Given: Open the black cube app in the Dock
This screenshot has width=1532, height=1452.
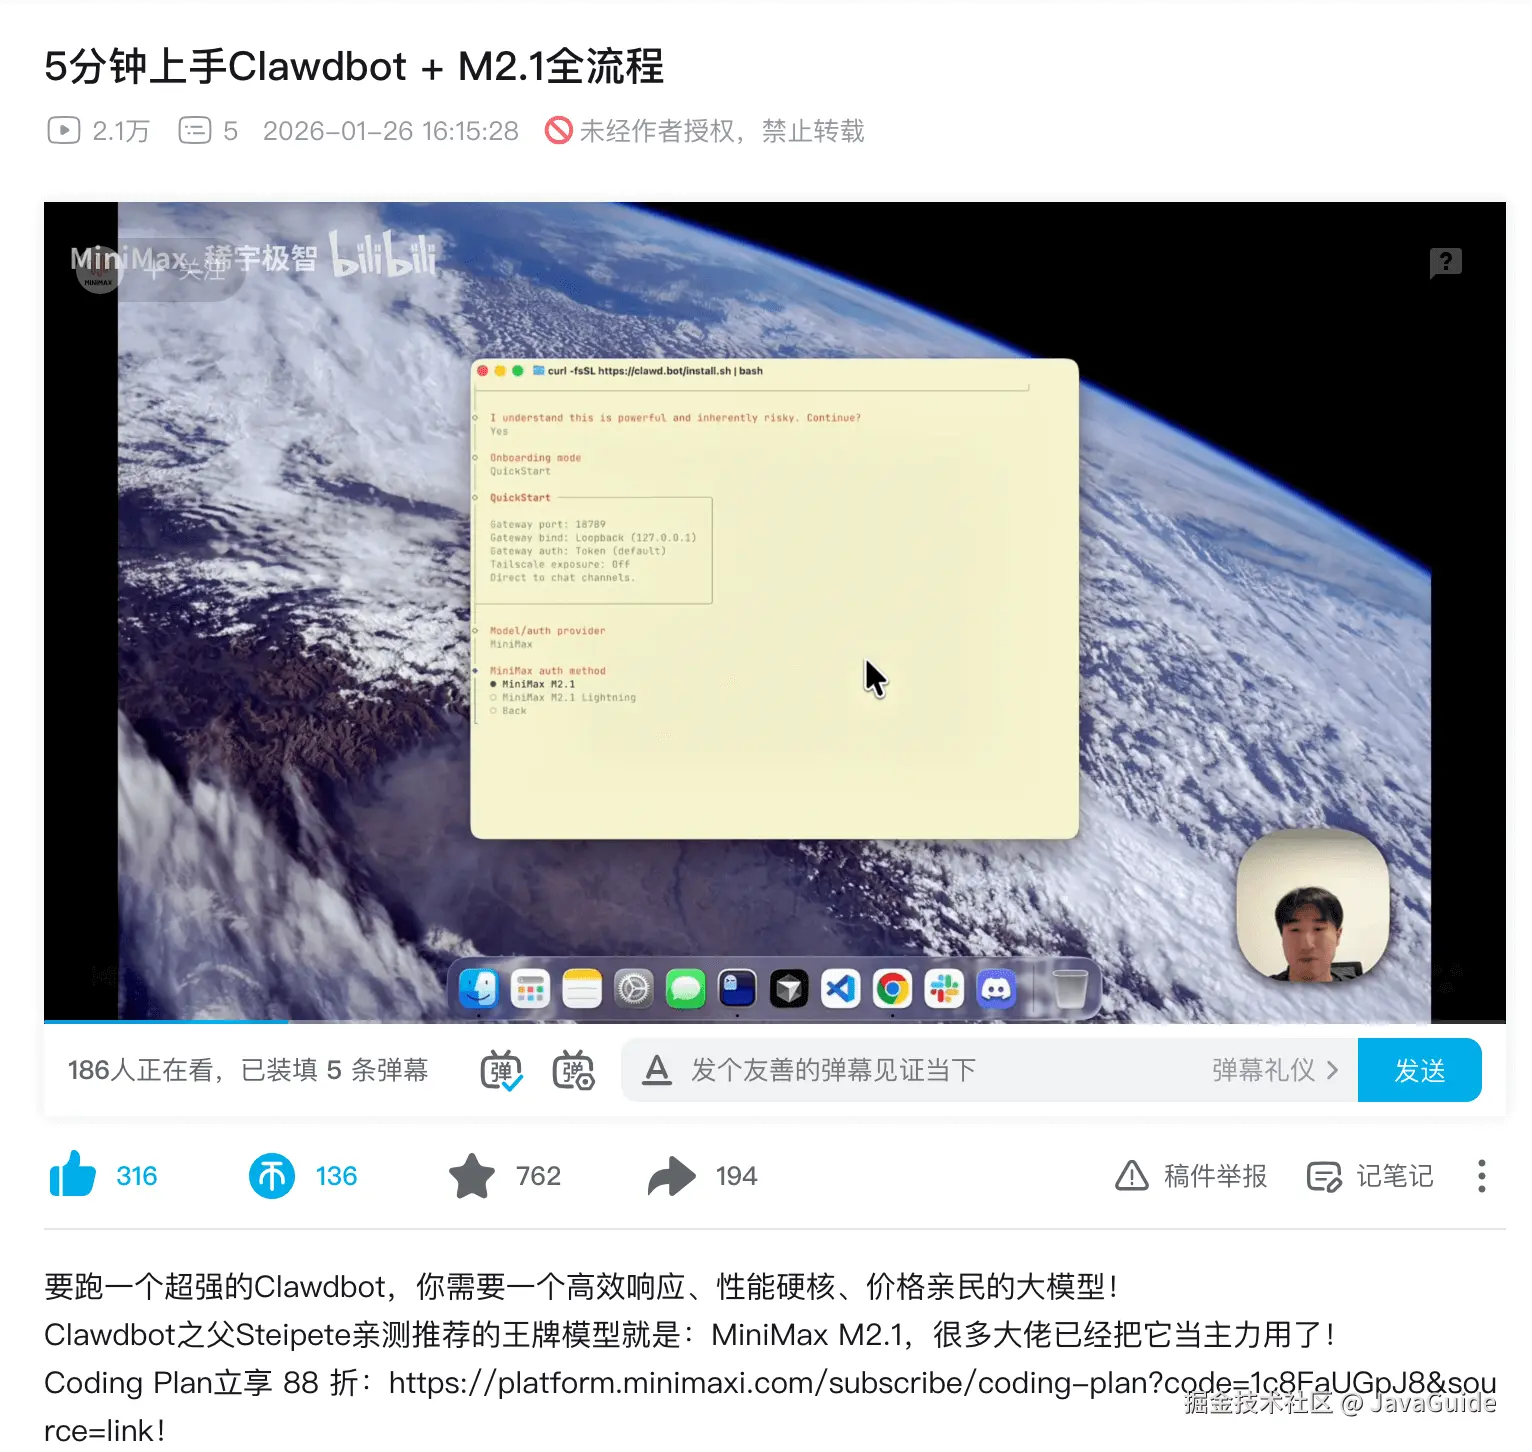Looking at the screenshot, I should tap(789, 990).
